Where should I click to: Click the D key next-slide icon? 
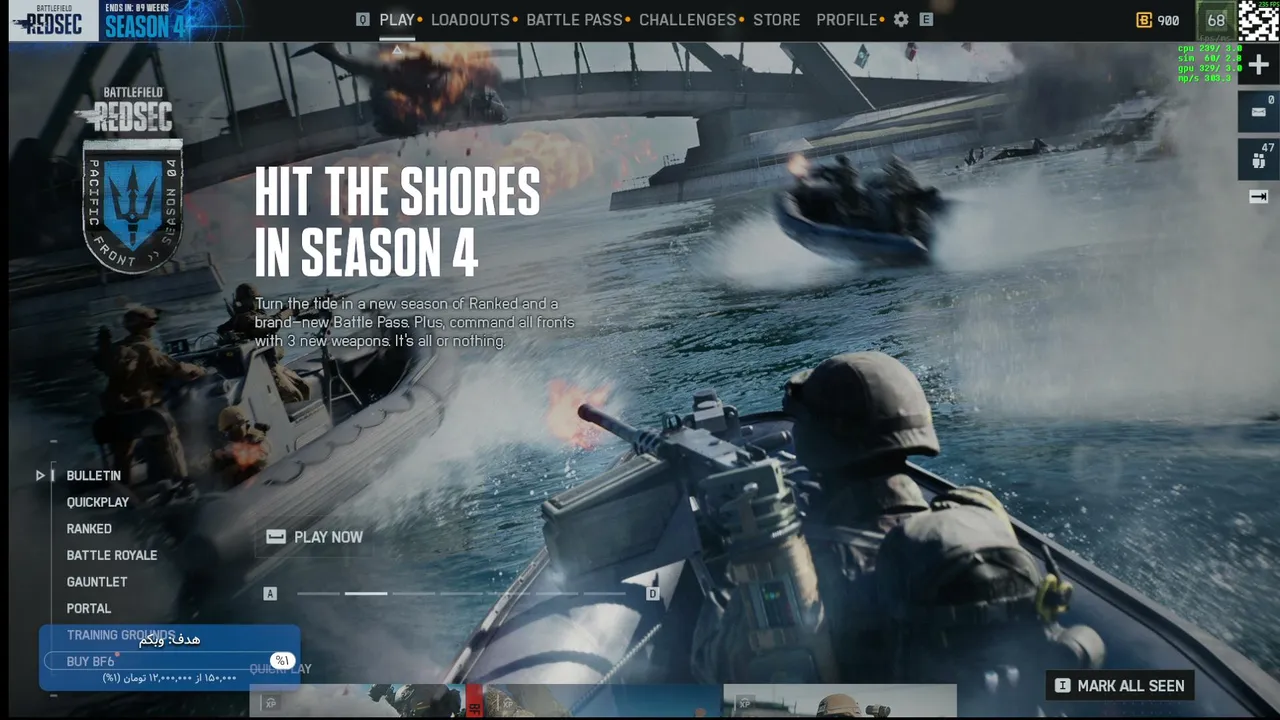pyautogui.click(x=652, y=594)
